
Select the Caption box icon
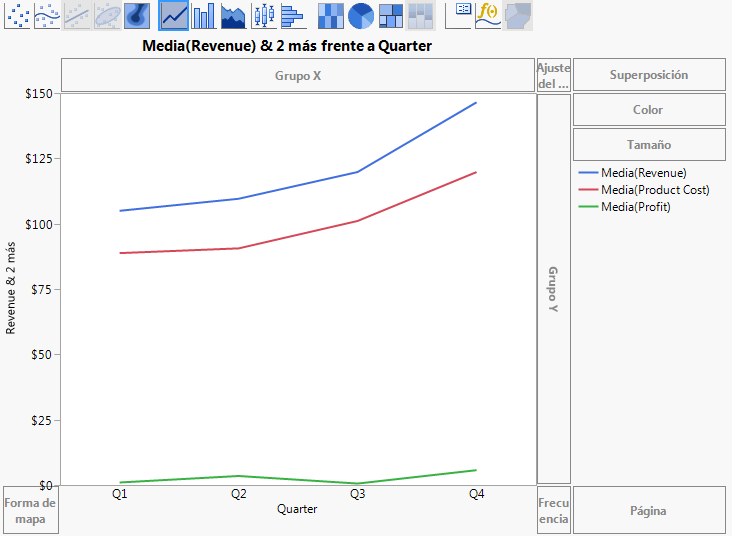click(x=458, y=15)
